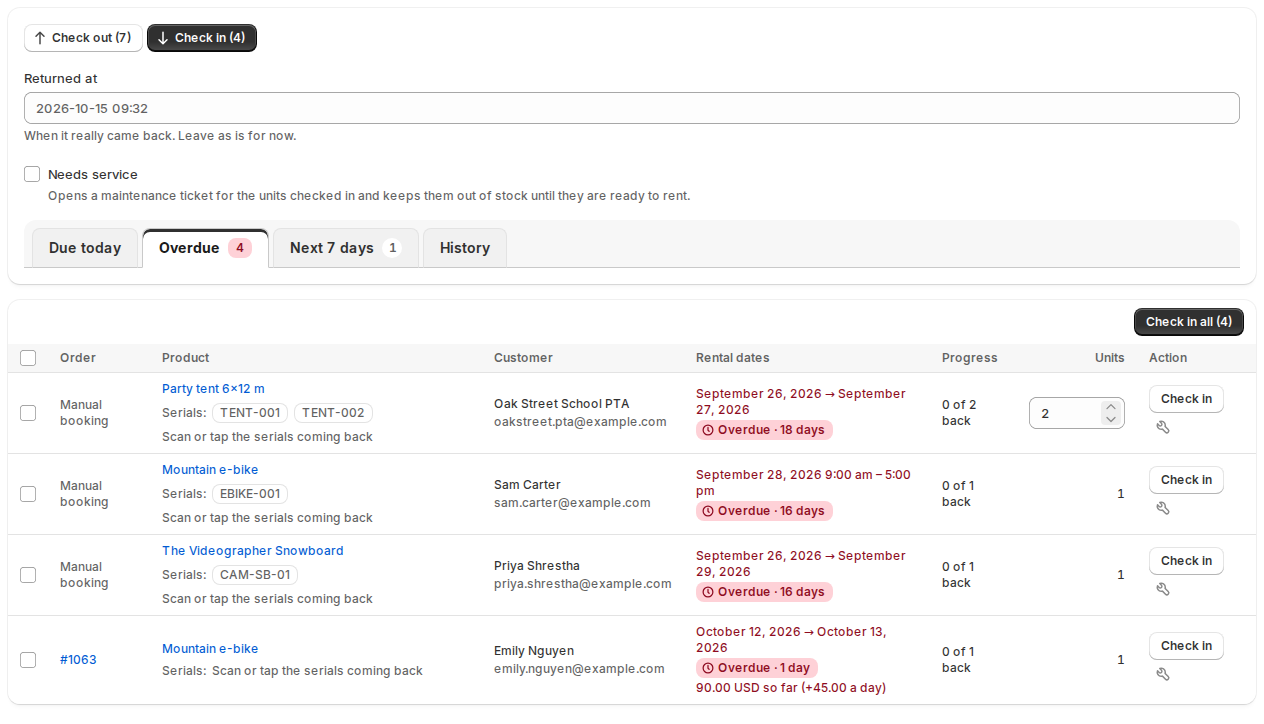
Task: Click the Rental dates column header
Action: pos(733,358)
